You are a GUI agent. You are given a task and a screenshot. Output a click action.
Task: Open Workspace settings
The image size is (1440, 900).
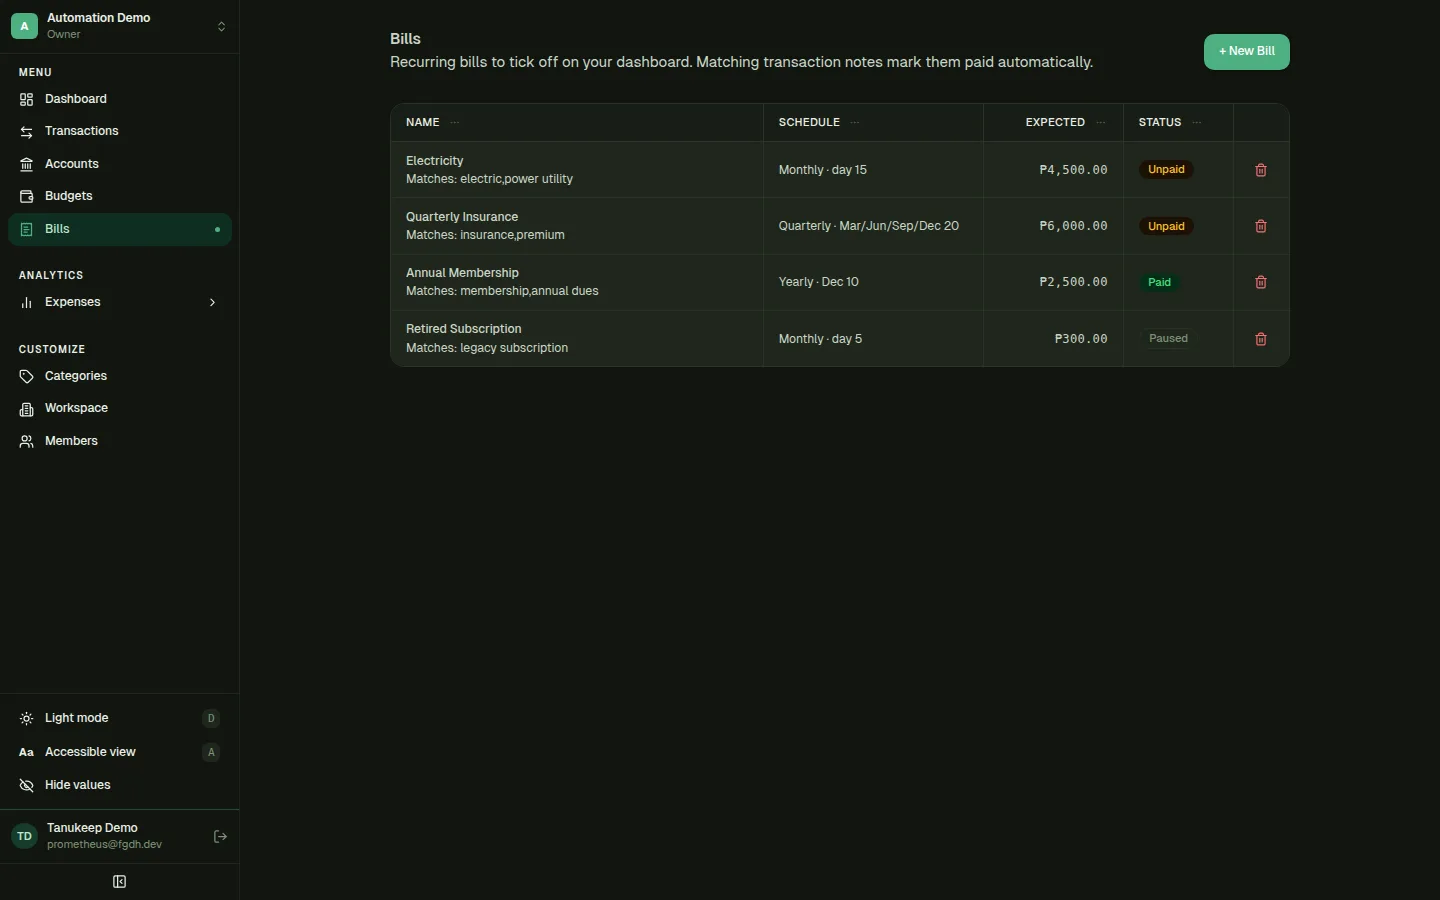click(120, 409)
